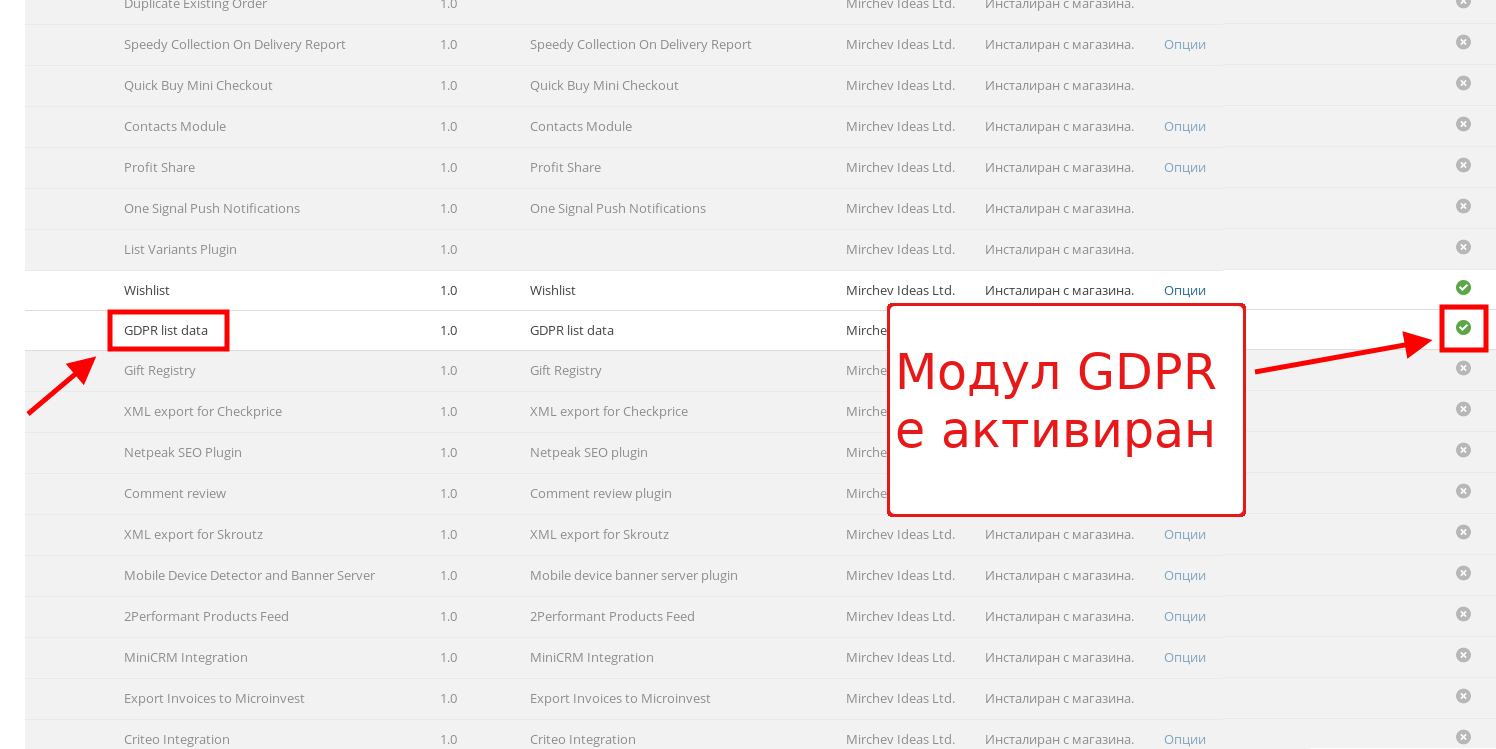The width and height of the screenshot is (1496, 749).
Task: Click Опции in the Profit Share row
Action: click(x=1184, y=167)
